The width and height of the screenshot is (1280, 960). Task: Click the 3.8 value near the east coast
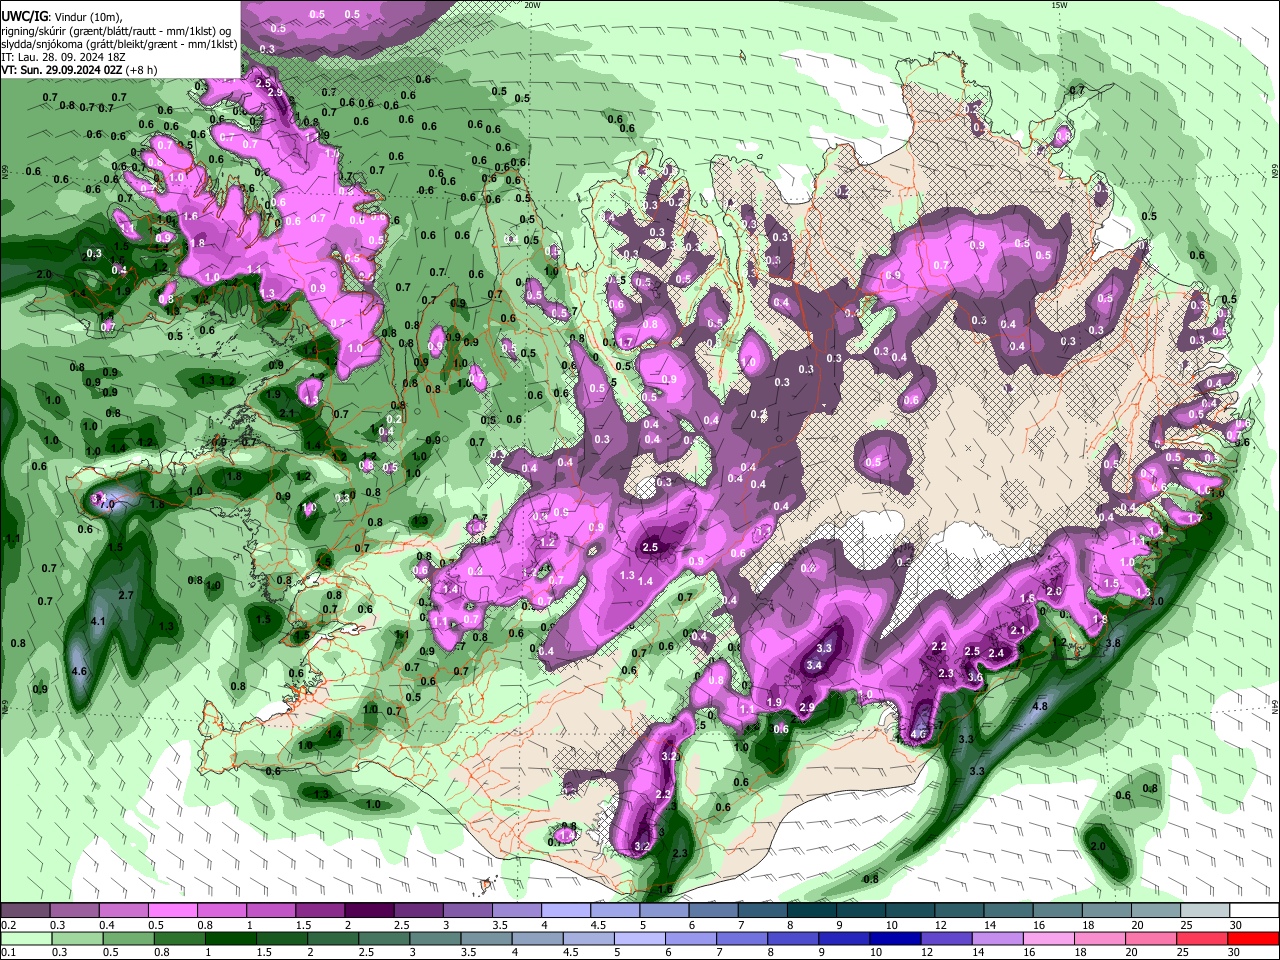click(x=1112, y=643)
